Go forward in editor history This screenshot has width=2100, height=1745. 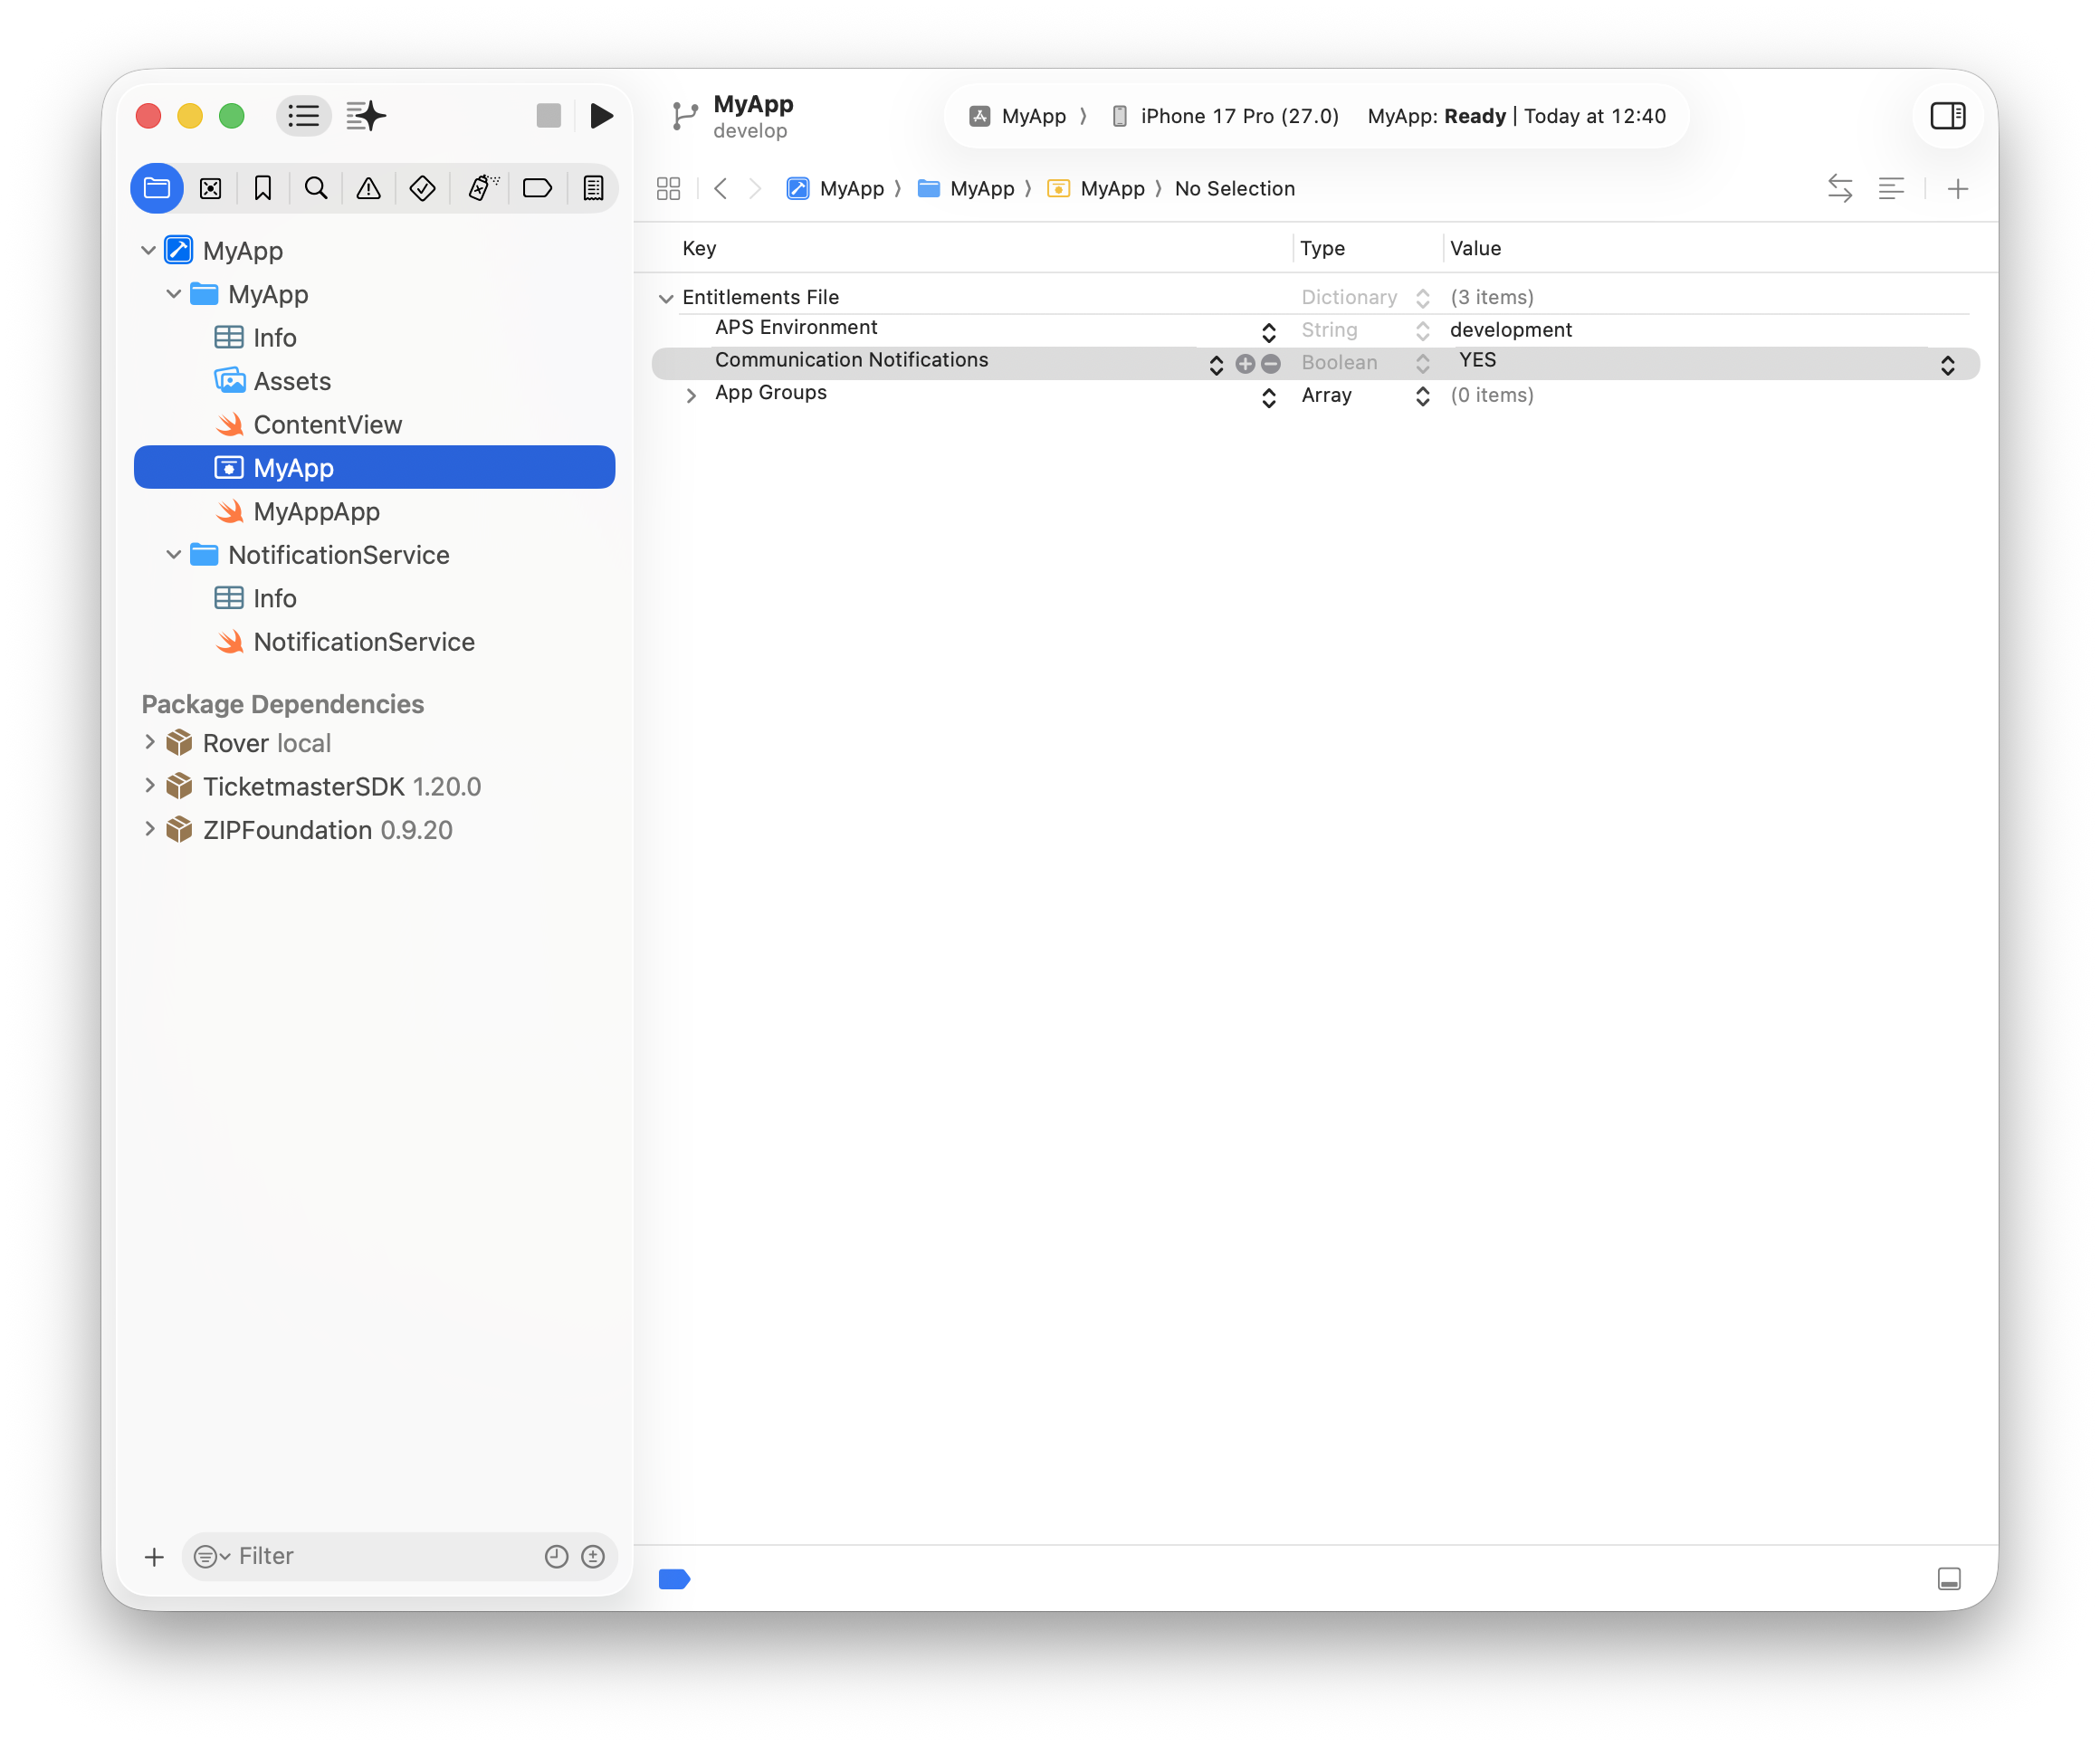pyautogui.click(x=756, y=188)
